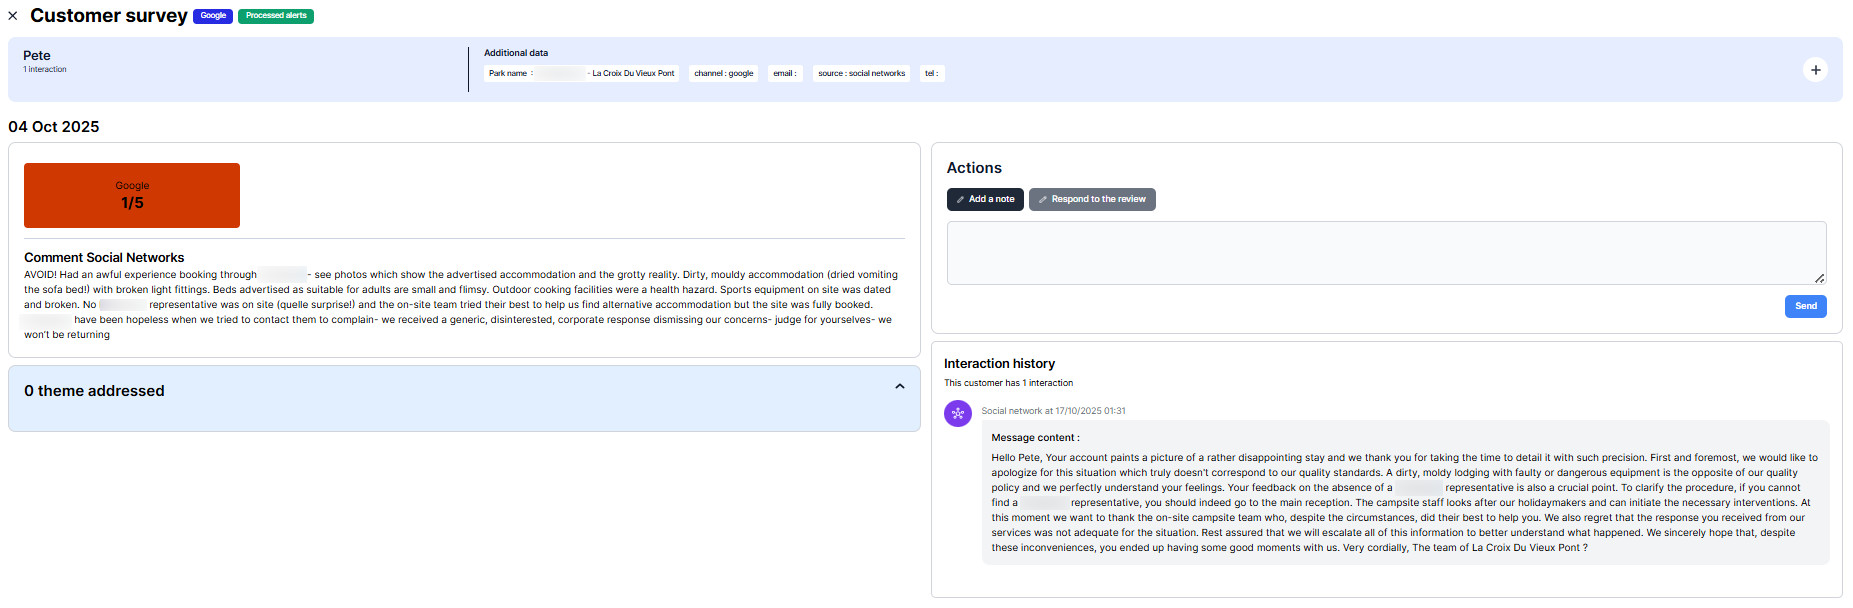Collapse the 0 theme addressed section
1853x608 pixels.
click(x=899, y=387)
